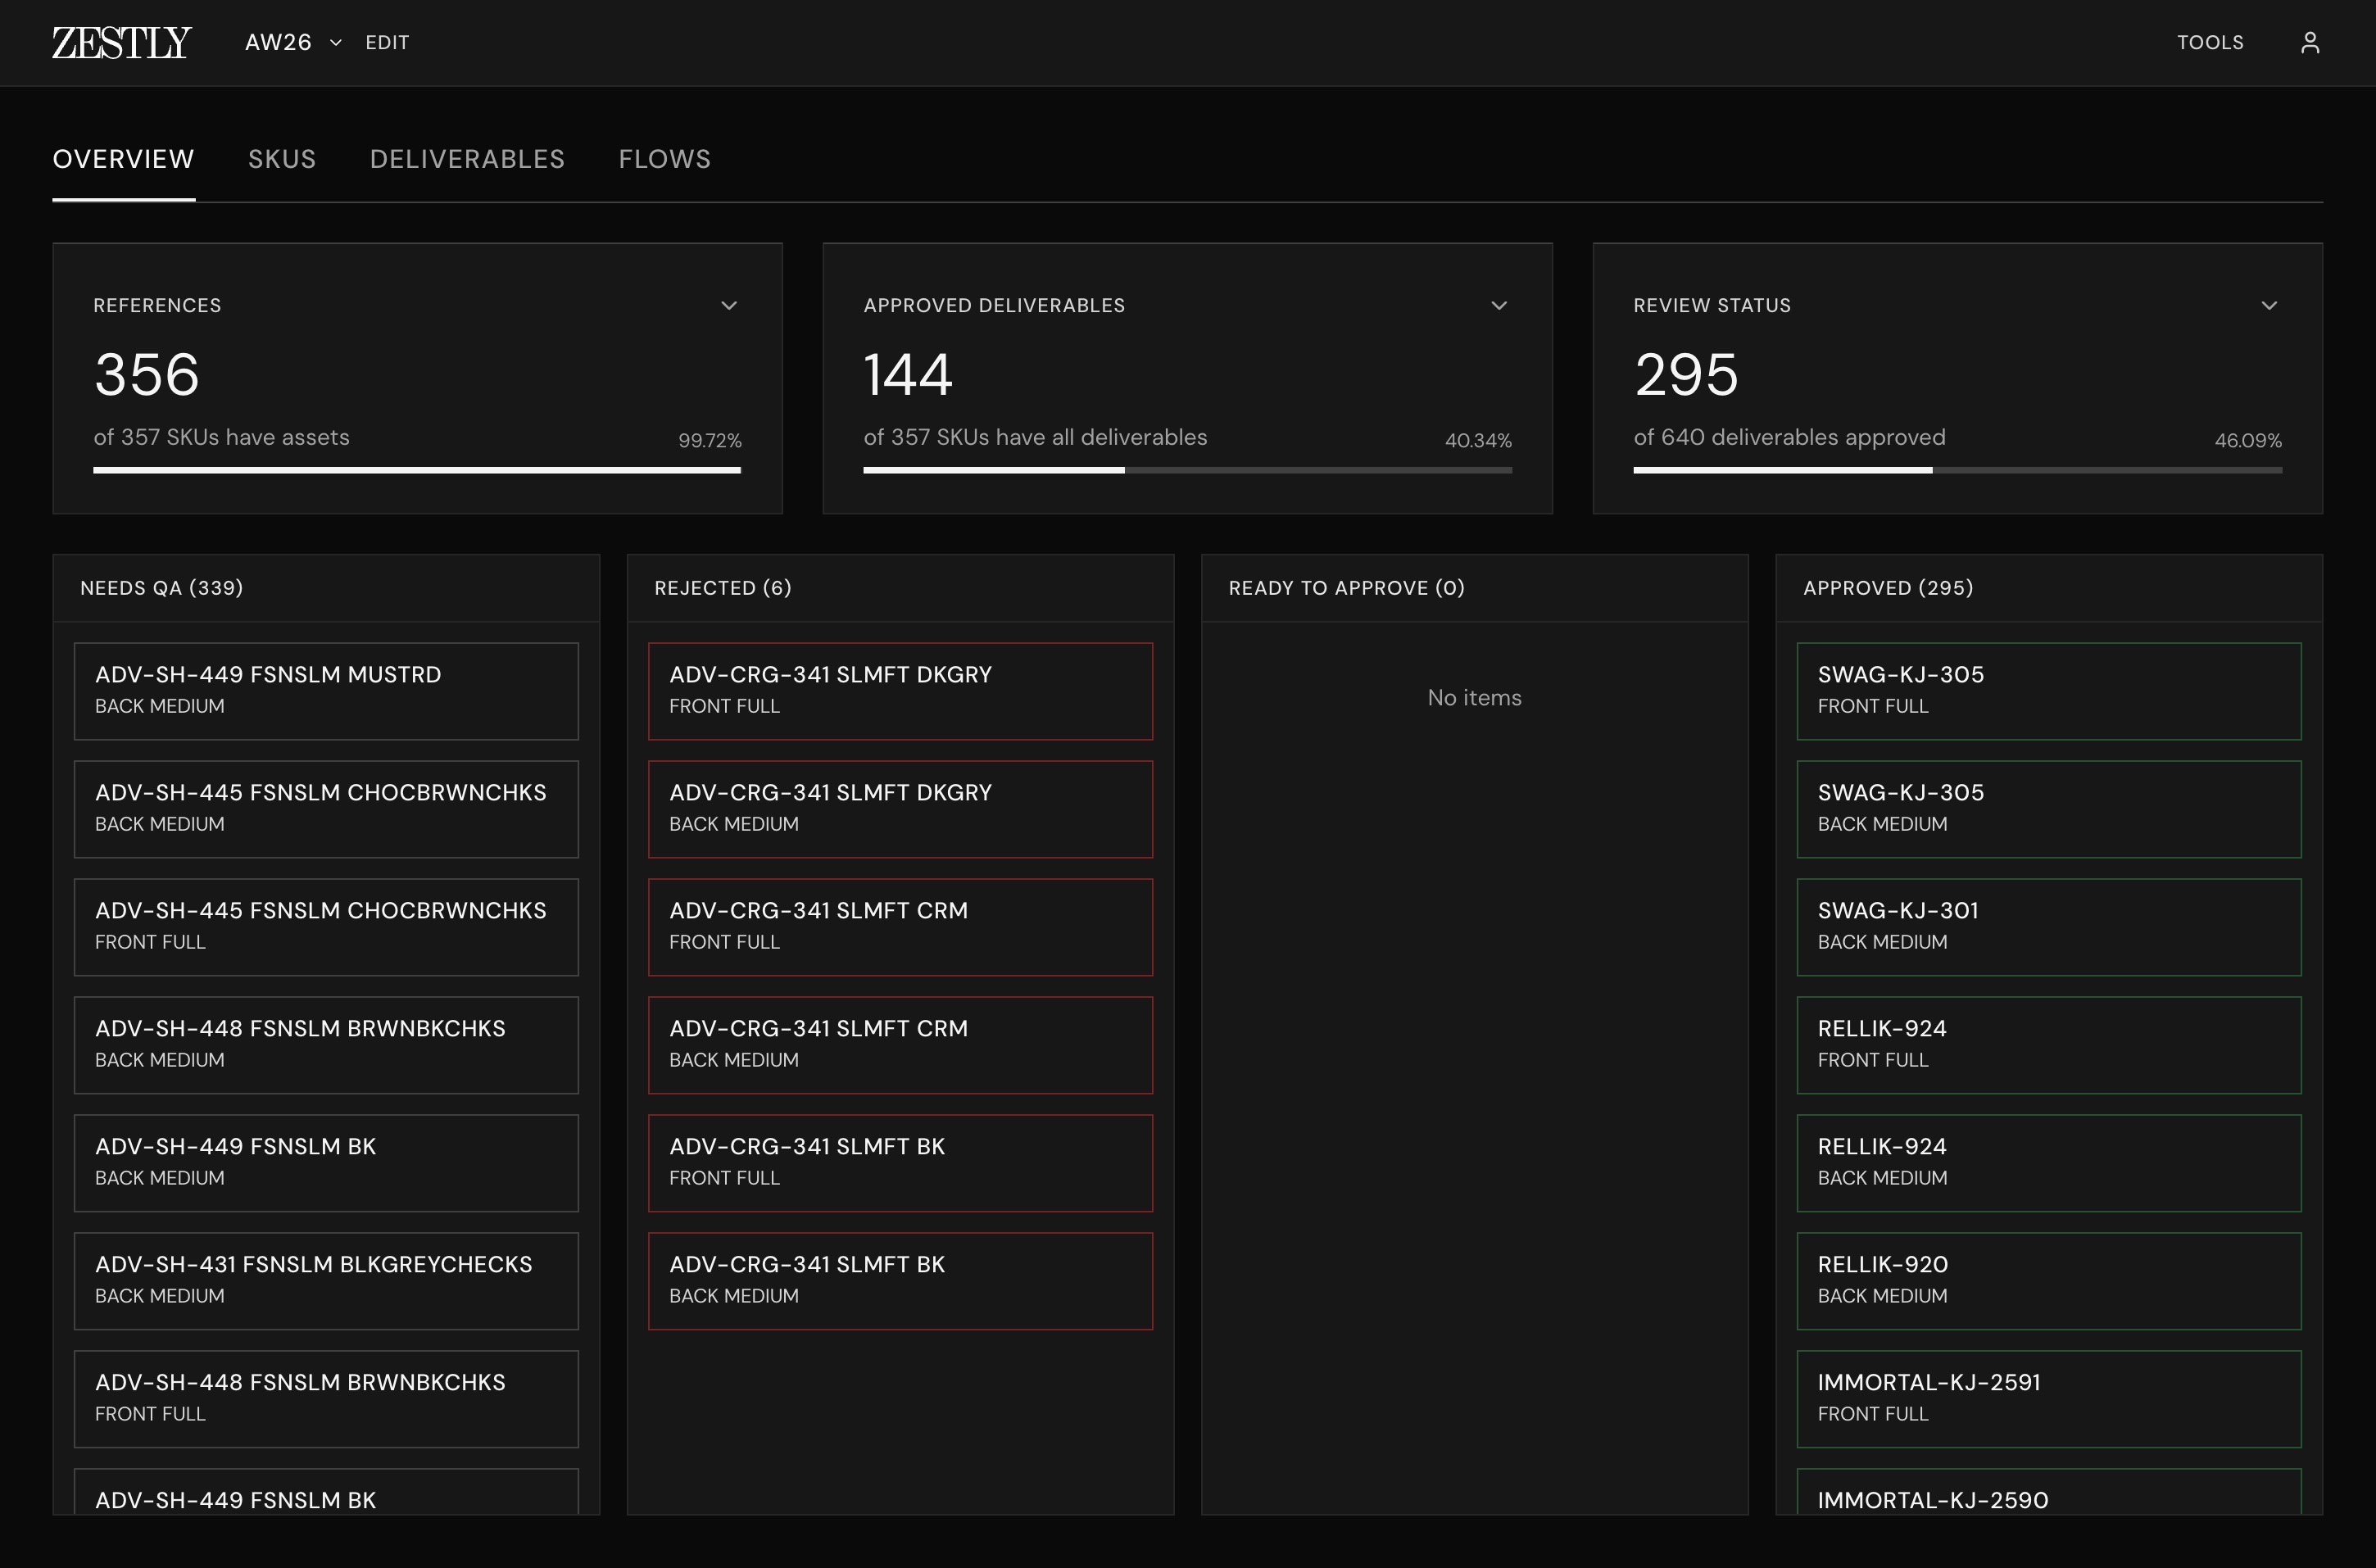Select IMMORTAL-KJ-2591 front full approved card
The height and width of the screenshot is (1568, 2376).
coord(2048,1398)
